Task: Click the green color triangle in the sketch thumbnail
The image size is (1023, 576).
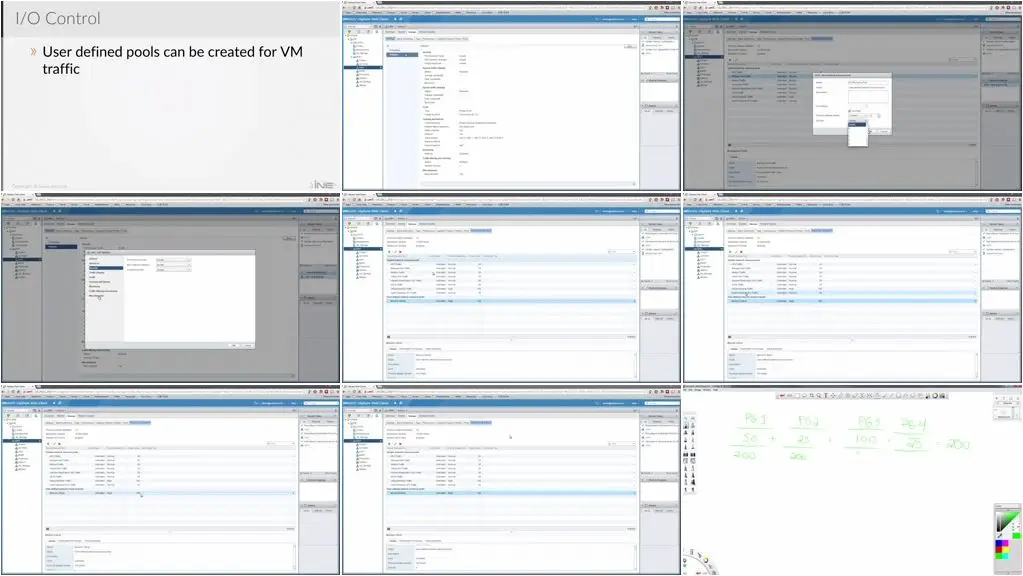Action: pos(1008,522)
